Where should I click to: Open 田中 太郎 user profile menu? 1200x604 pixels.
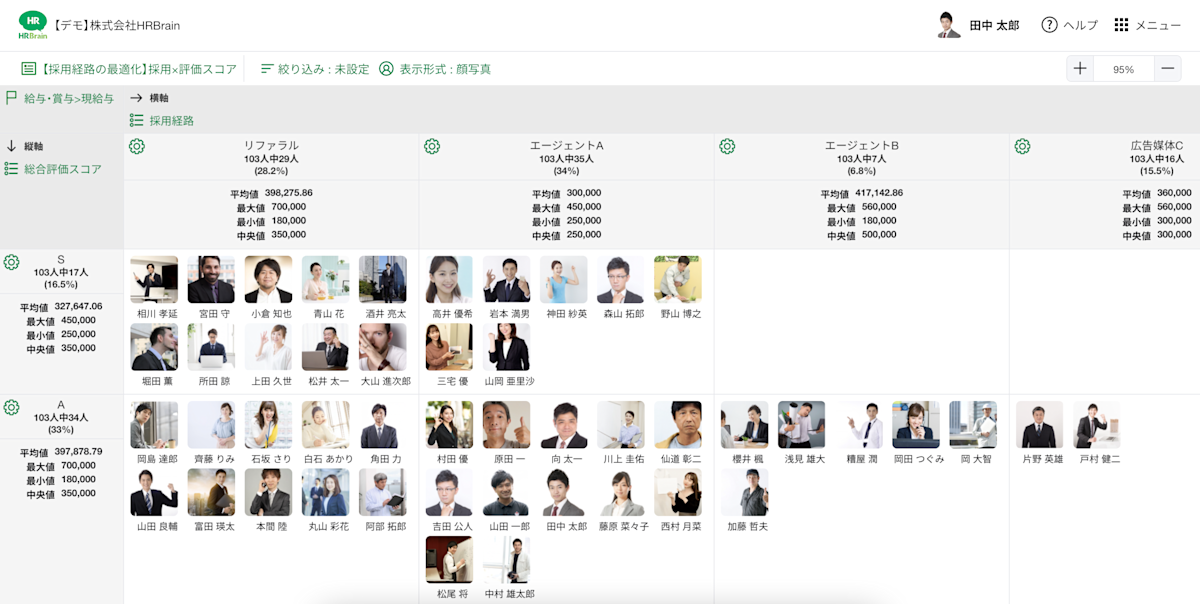(979, 25)
